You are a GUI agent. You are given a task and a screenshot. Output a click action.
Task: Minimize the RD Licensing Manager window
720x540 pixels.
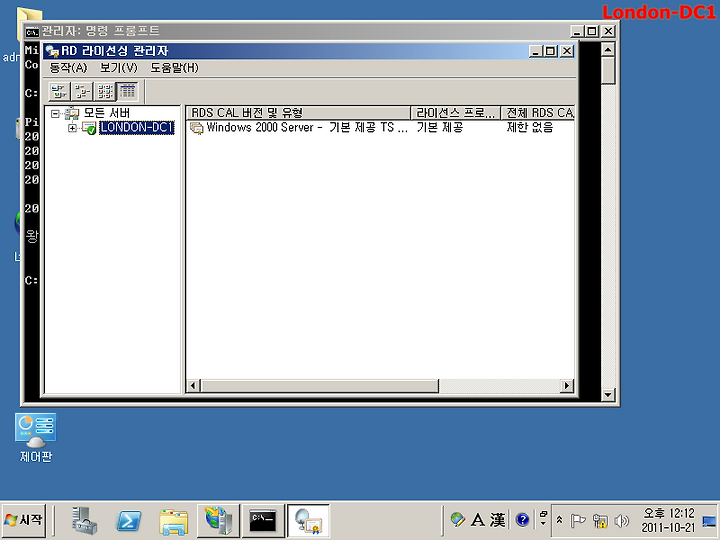tap(535, 51)
